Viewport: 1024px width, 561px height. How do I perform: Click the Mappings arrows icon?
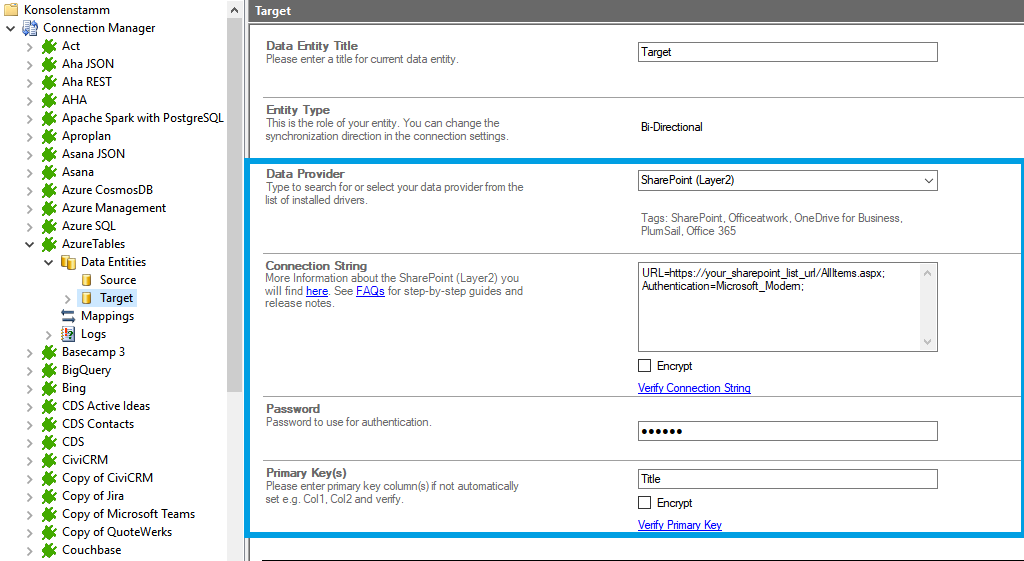click(68, 316)
